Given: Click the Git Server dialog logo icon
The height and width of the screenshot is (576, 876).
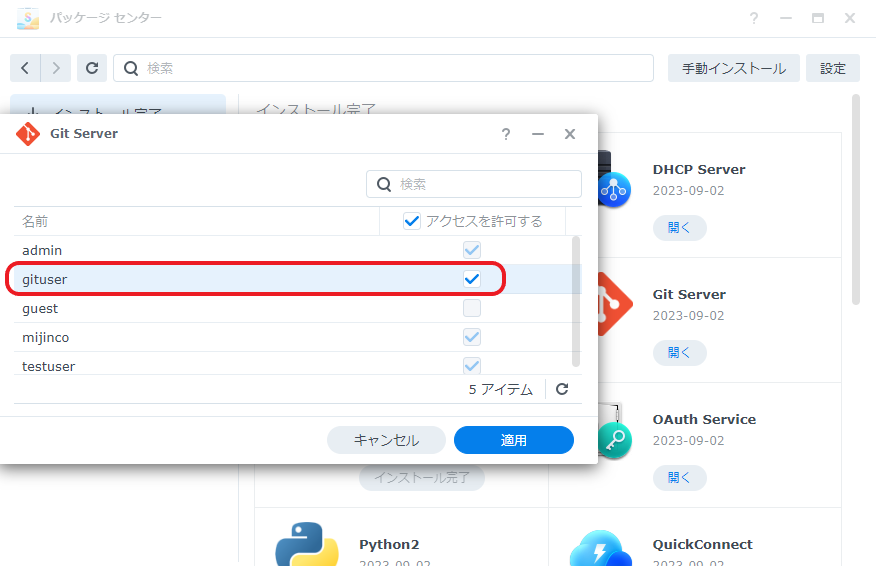Looking at the screenshot, I should click(28, 134).
